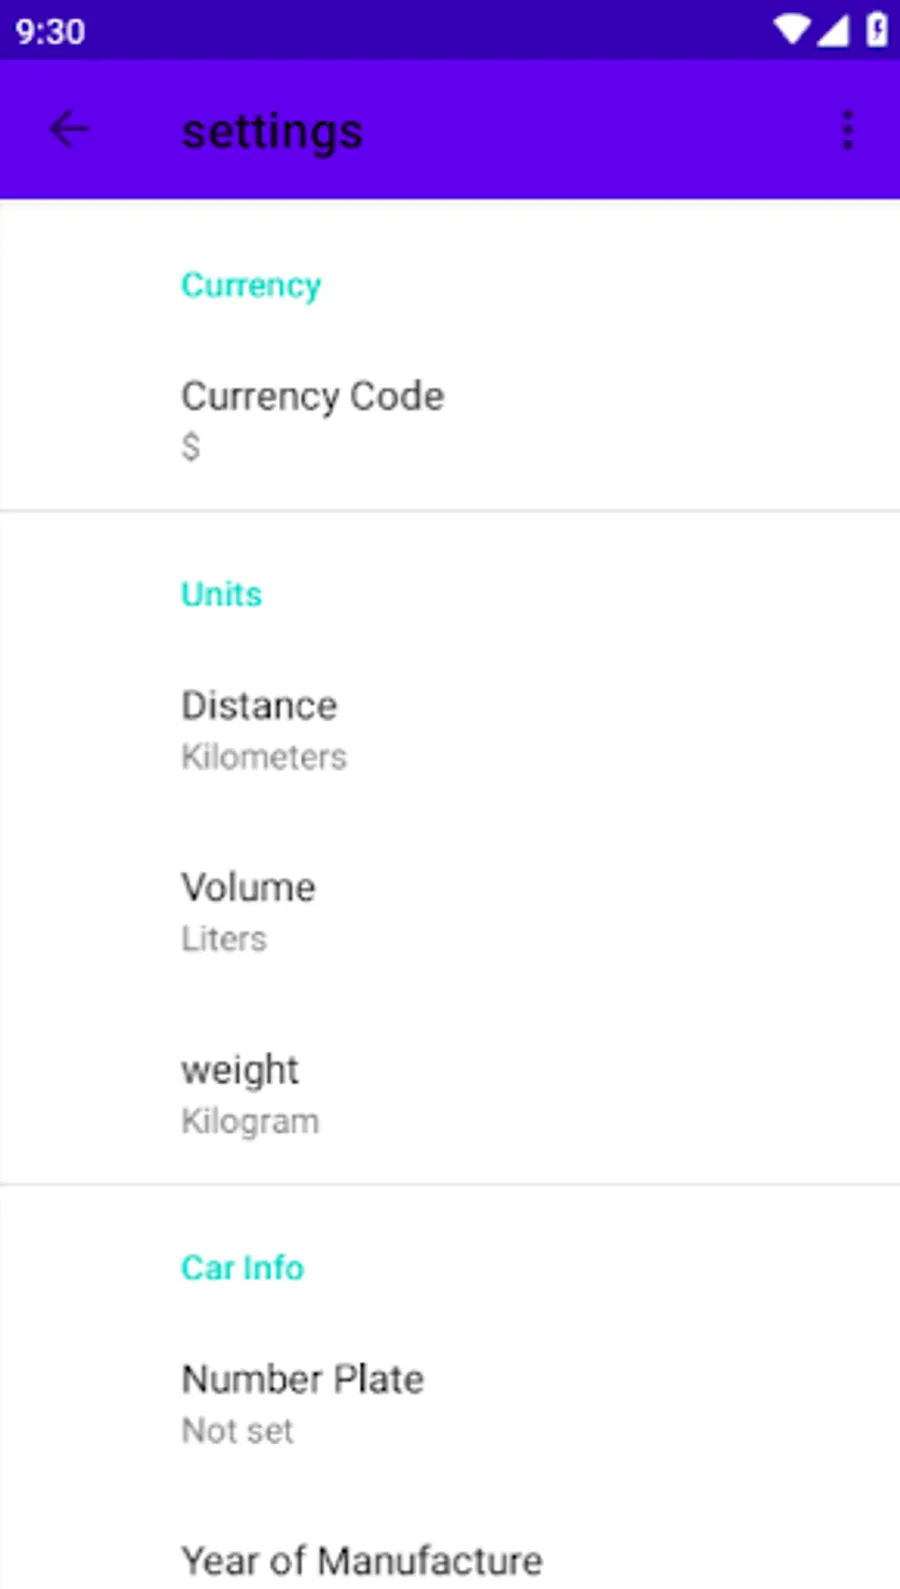Tap the Wi-Fi status icon
The image size is (900, 1589).
791,30
